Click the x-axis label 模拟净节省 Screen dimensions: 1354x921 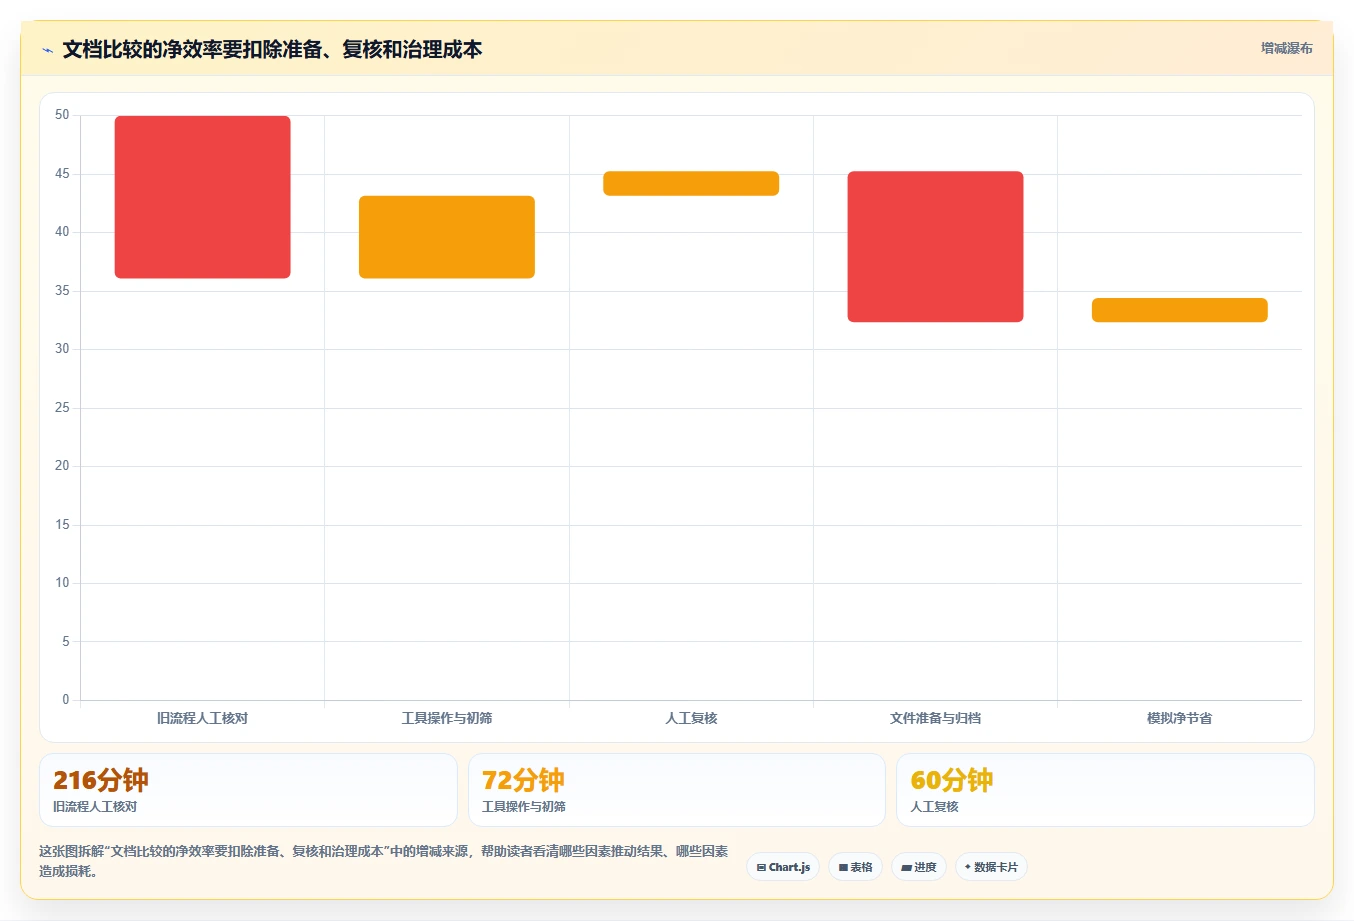1180,718
